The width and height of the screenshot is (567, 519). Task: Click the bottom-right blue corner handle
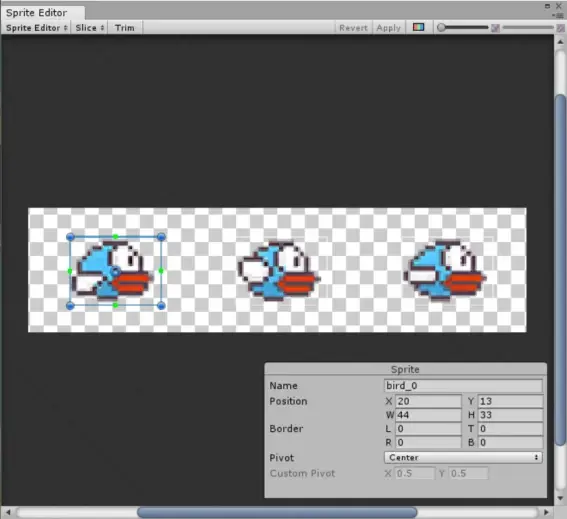[x=161, y=306]
